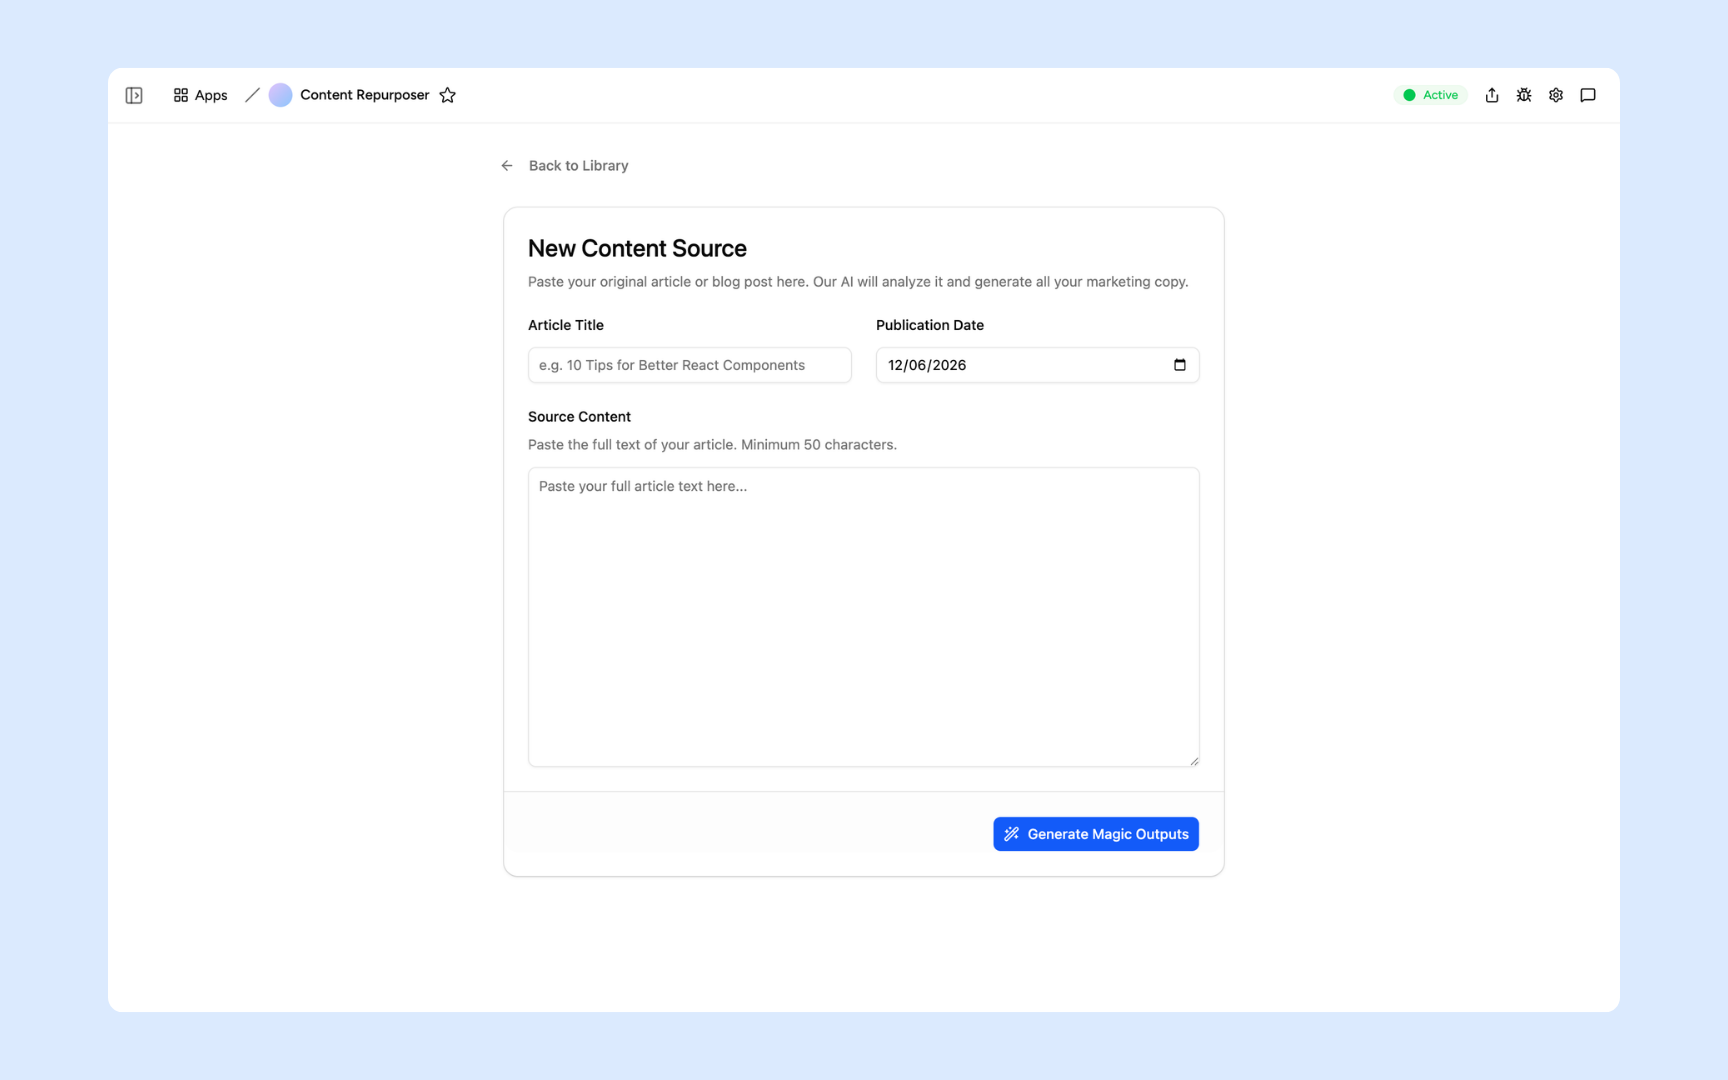Click the Article Title label
Viewport: 1728px width, 1080px height.
pyautogui.click(x=566, y=325)
